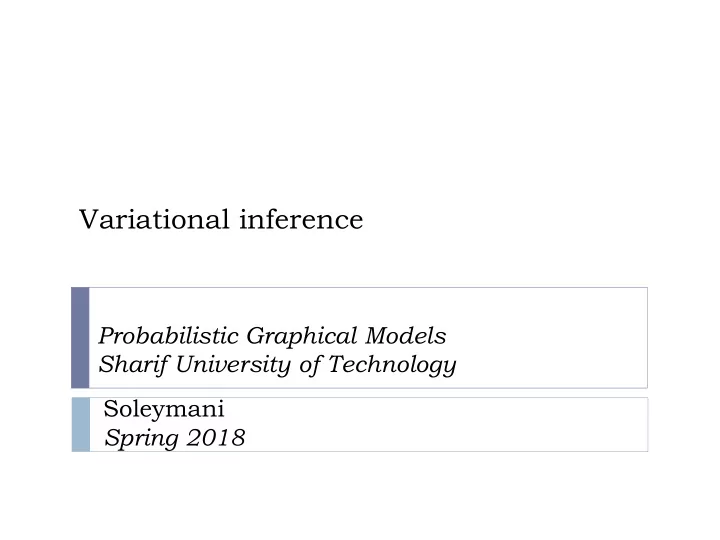Select empty area inside the subtitle box right side

coord(551,338)
